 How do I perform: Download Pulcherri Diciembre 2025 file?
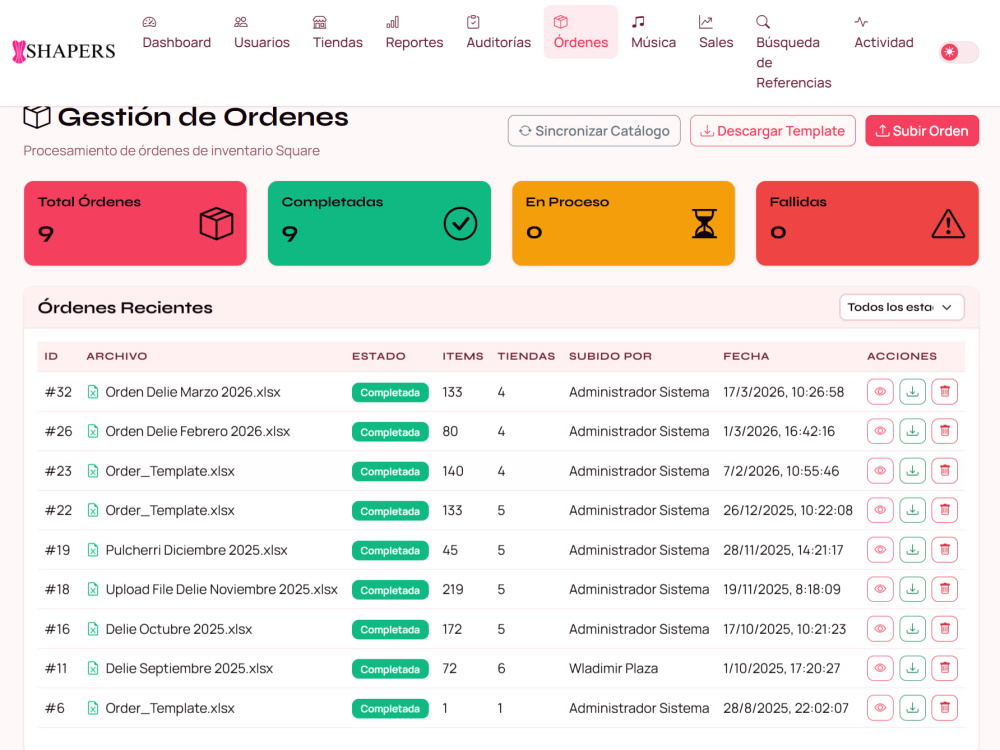tap(913, 550)
